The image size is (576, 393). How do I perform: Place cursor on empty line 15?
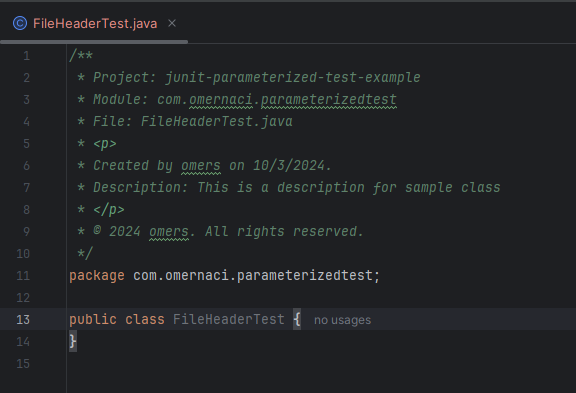(x=320, y=363)
